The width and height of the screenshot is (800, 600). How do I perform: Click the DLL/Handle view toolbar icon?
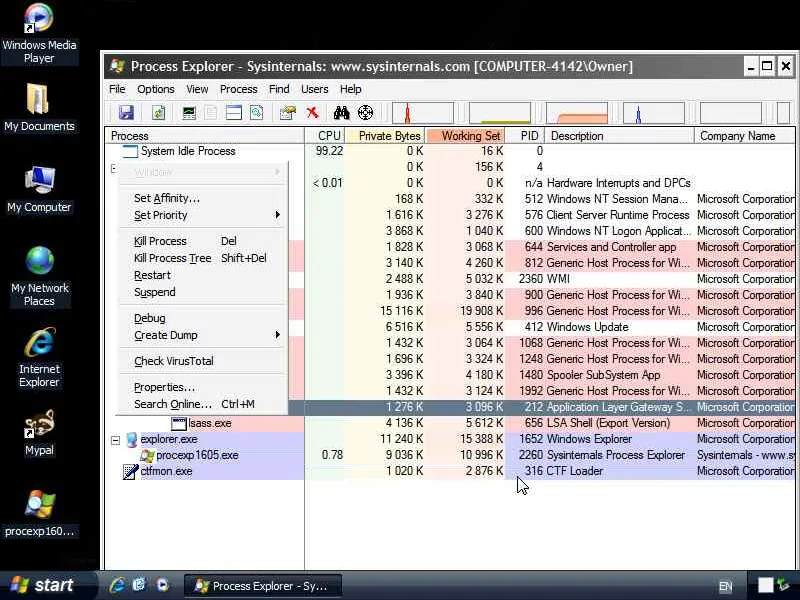(257, 112)
